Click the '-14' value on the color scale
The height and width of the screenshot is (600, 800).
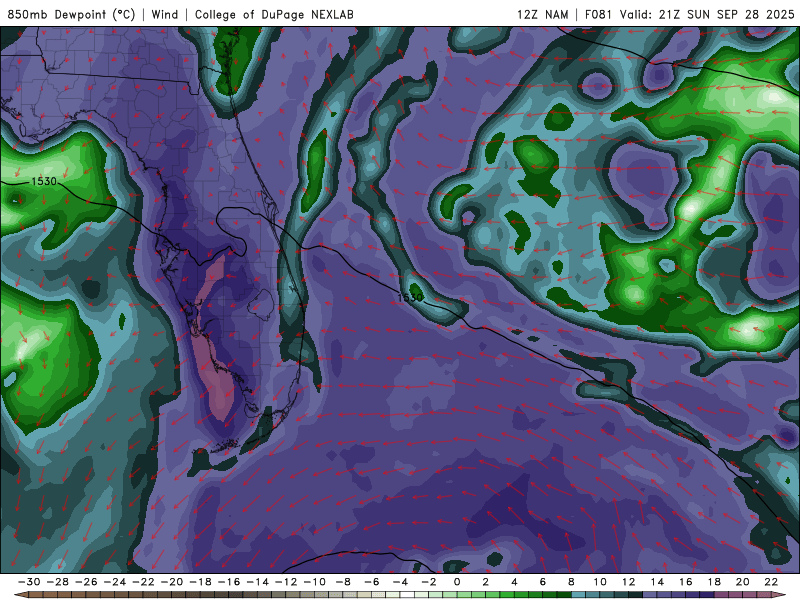(x=257, y=582)
